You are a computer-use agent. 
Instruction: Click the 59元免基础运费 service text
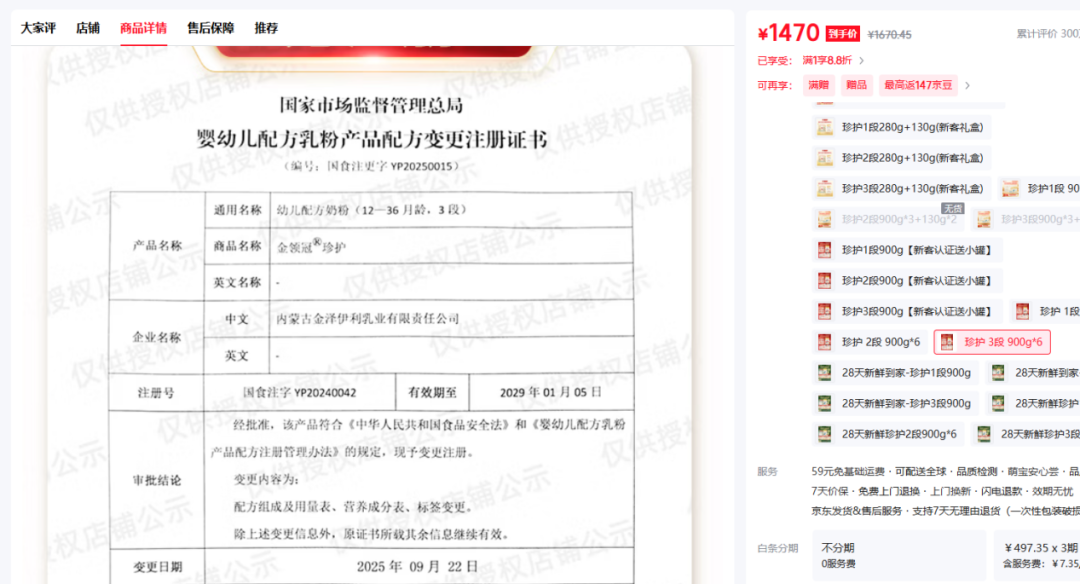point(848,471)
